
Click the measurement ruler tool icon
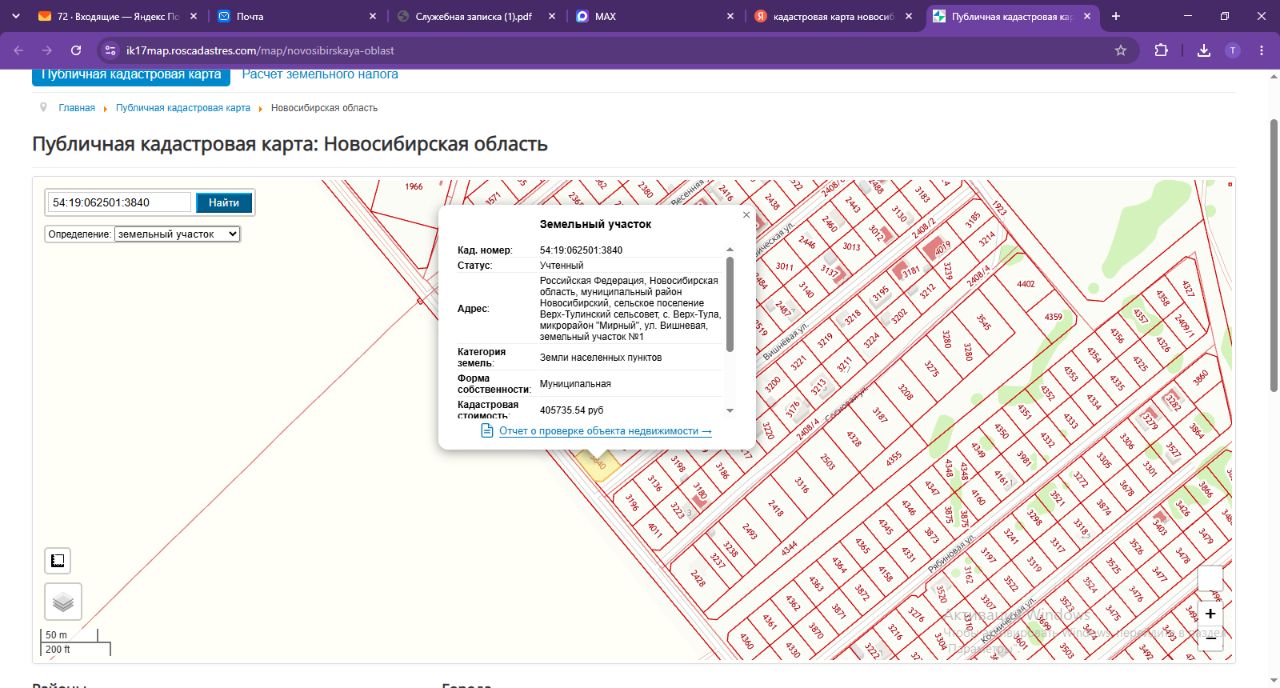[58, 561]
